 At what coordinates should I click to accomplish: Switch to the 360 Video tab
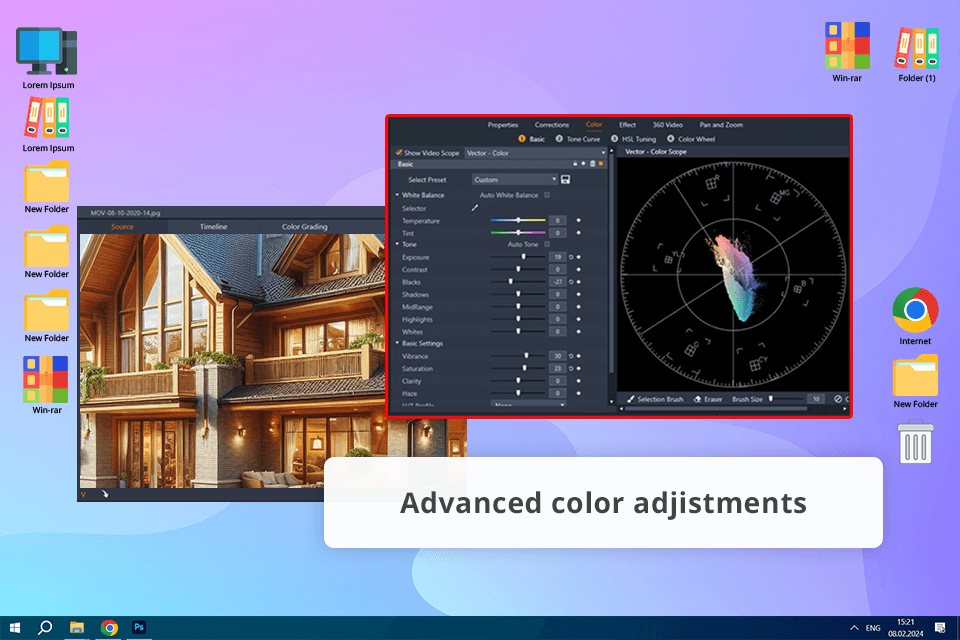[667, 125]
